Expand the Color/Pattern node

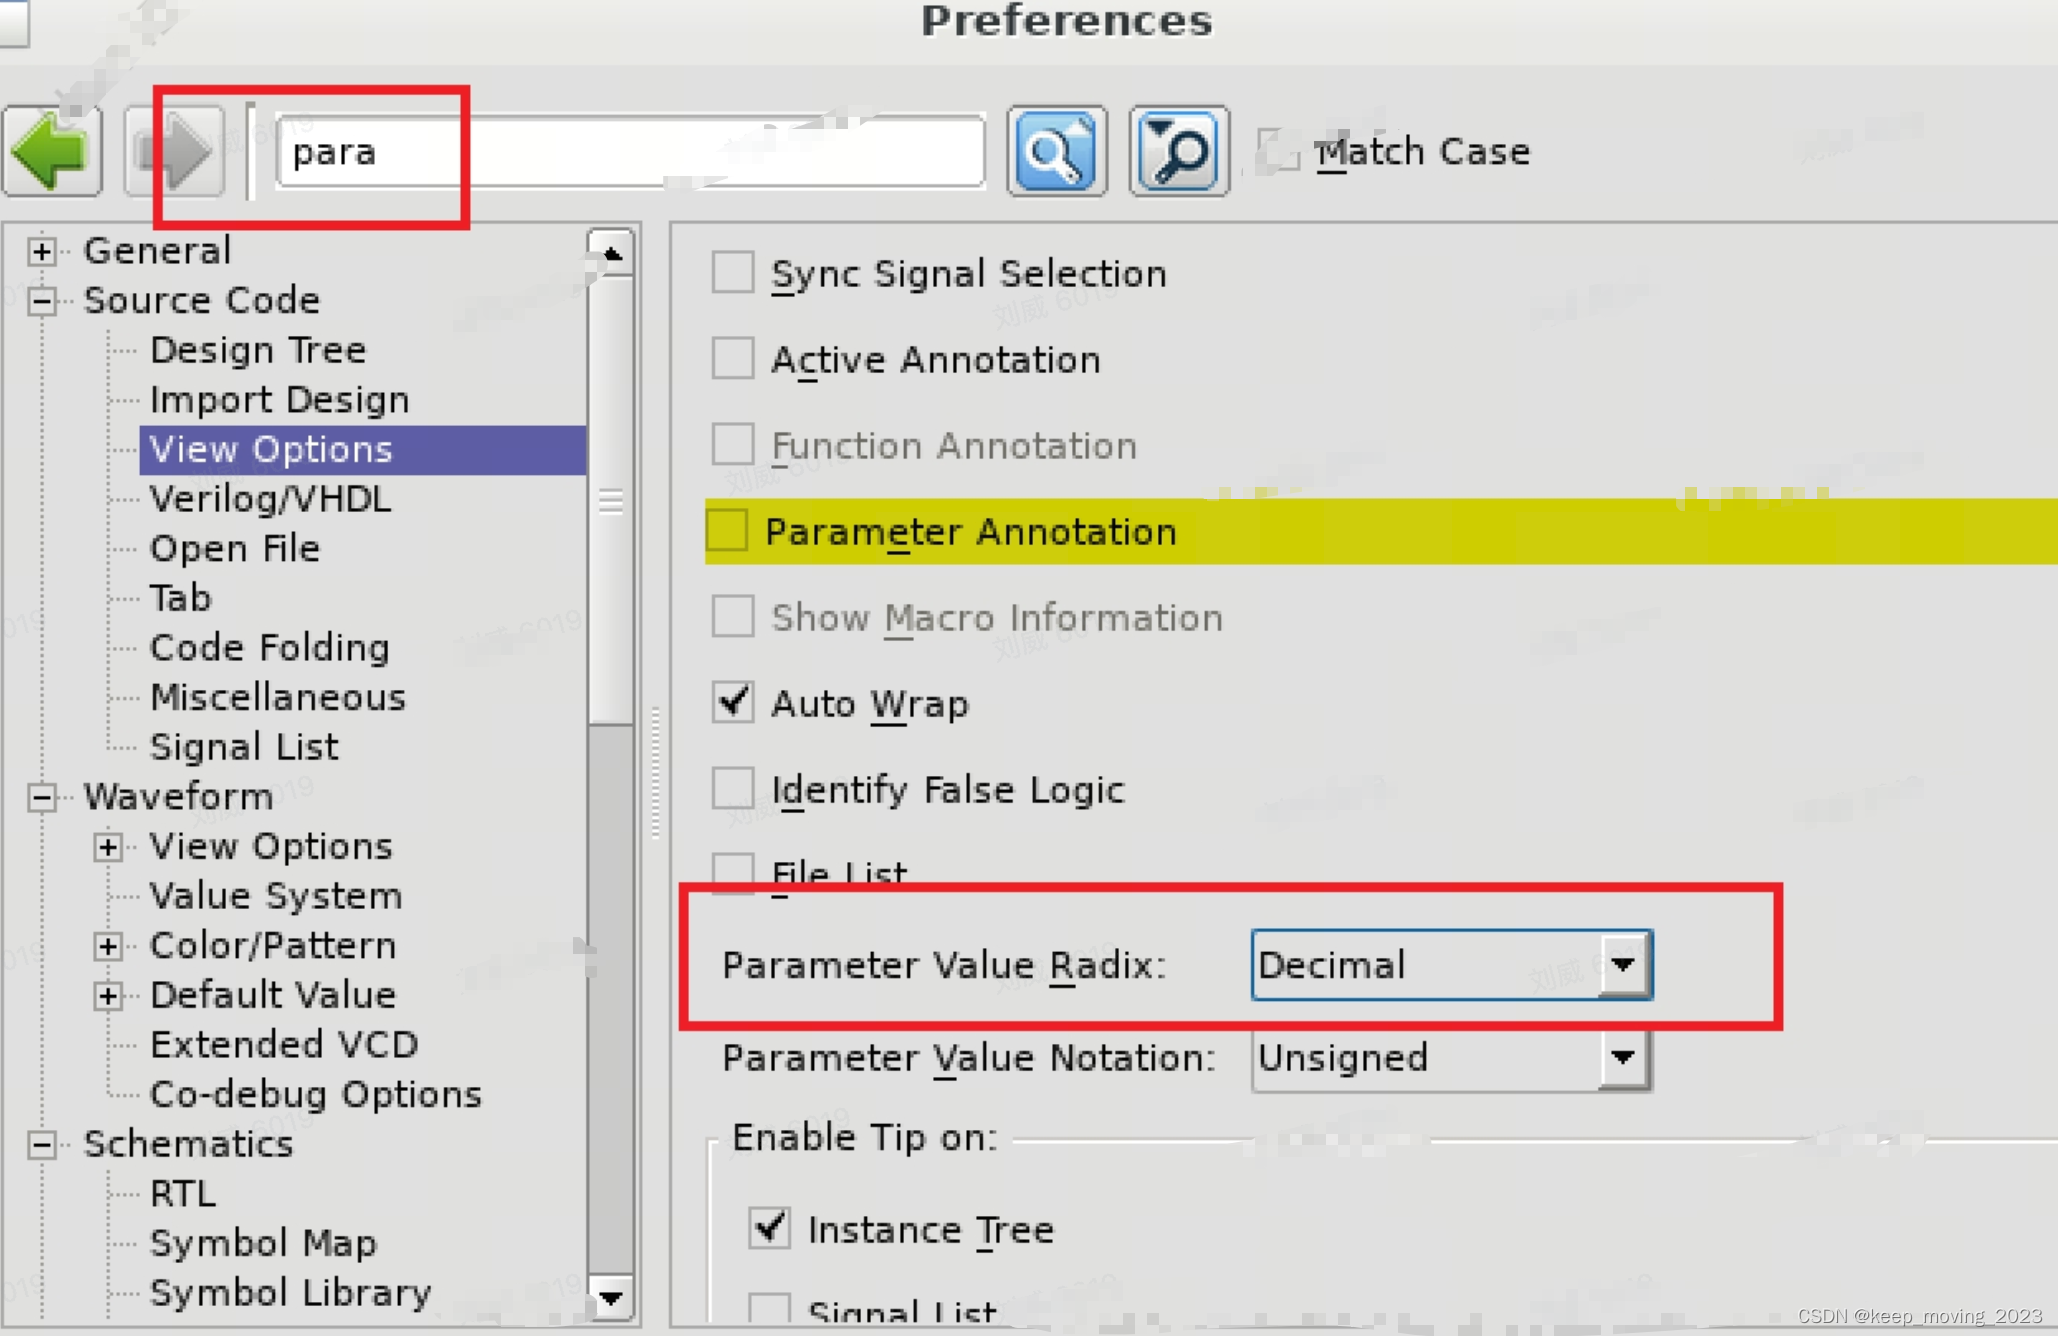pyautogui.click(x=108, y=945)
